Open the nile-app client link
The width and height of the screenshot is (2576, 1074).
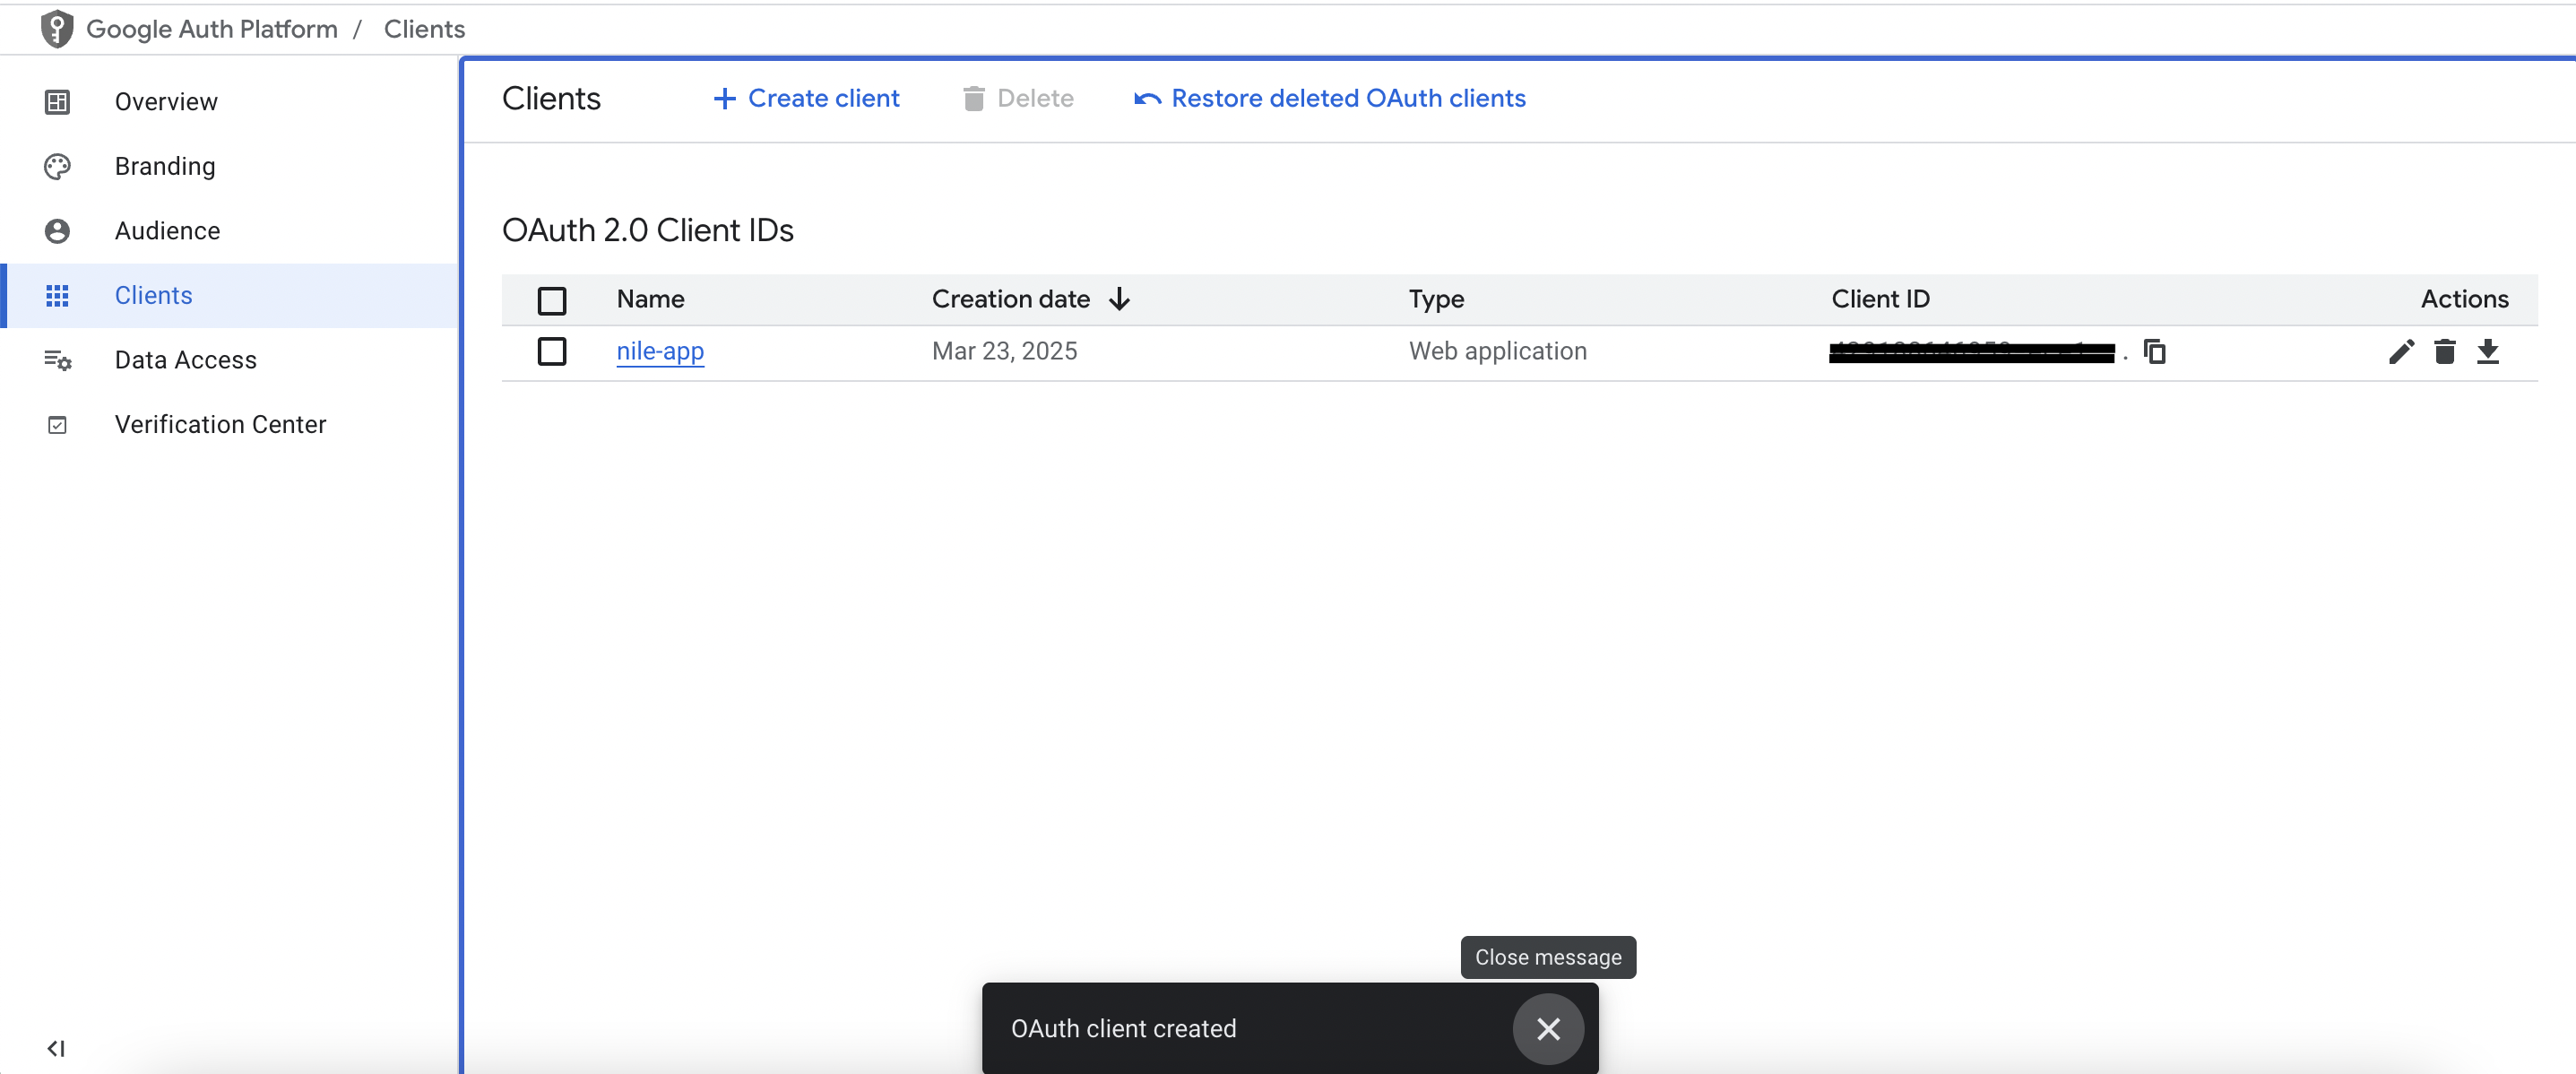point(660,352)
